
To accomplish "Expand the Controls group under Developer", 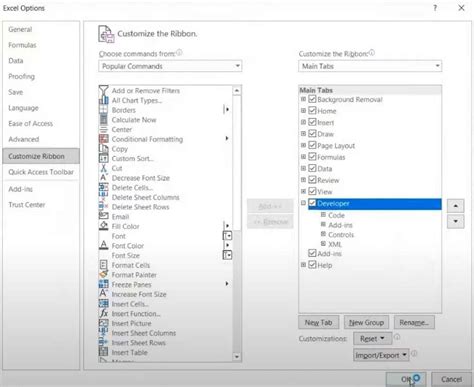I will pyautogui.click(x=323, y=234).
